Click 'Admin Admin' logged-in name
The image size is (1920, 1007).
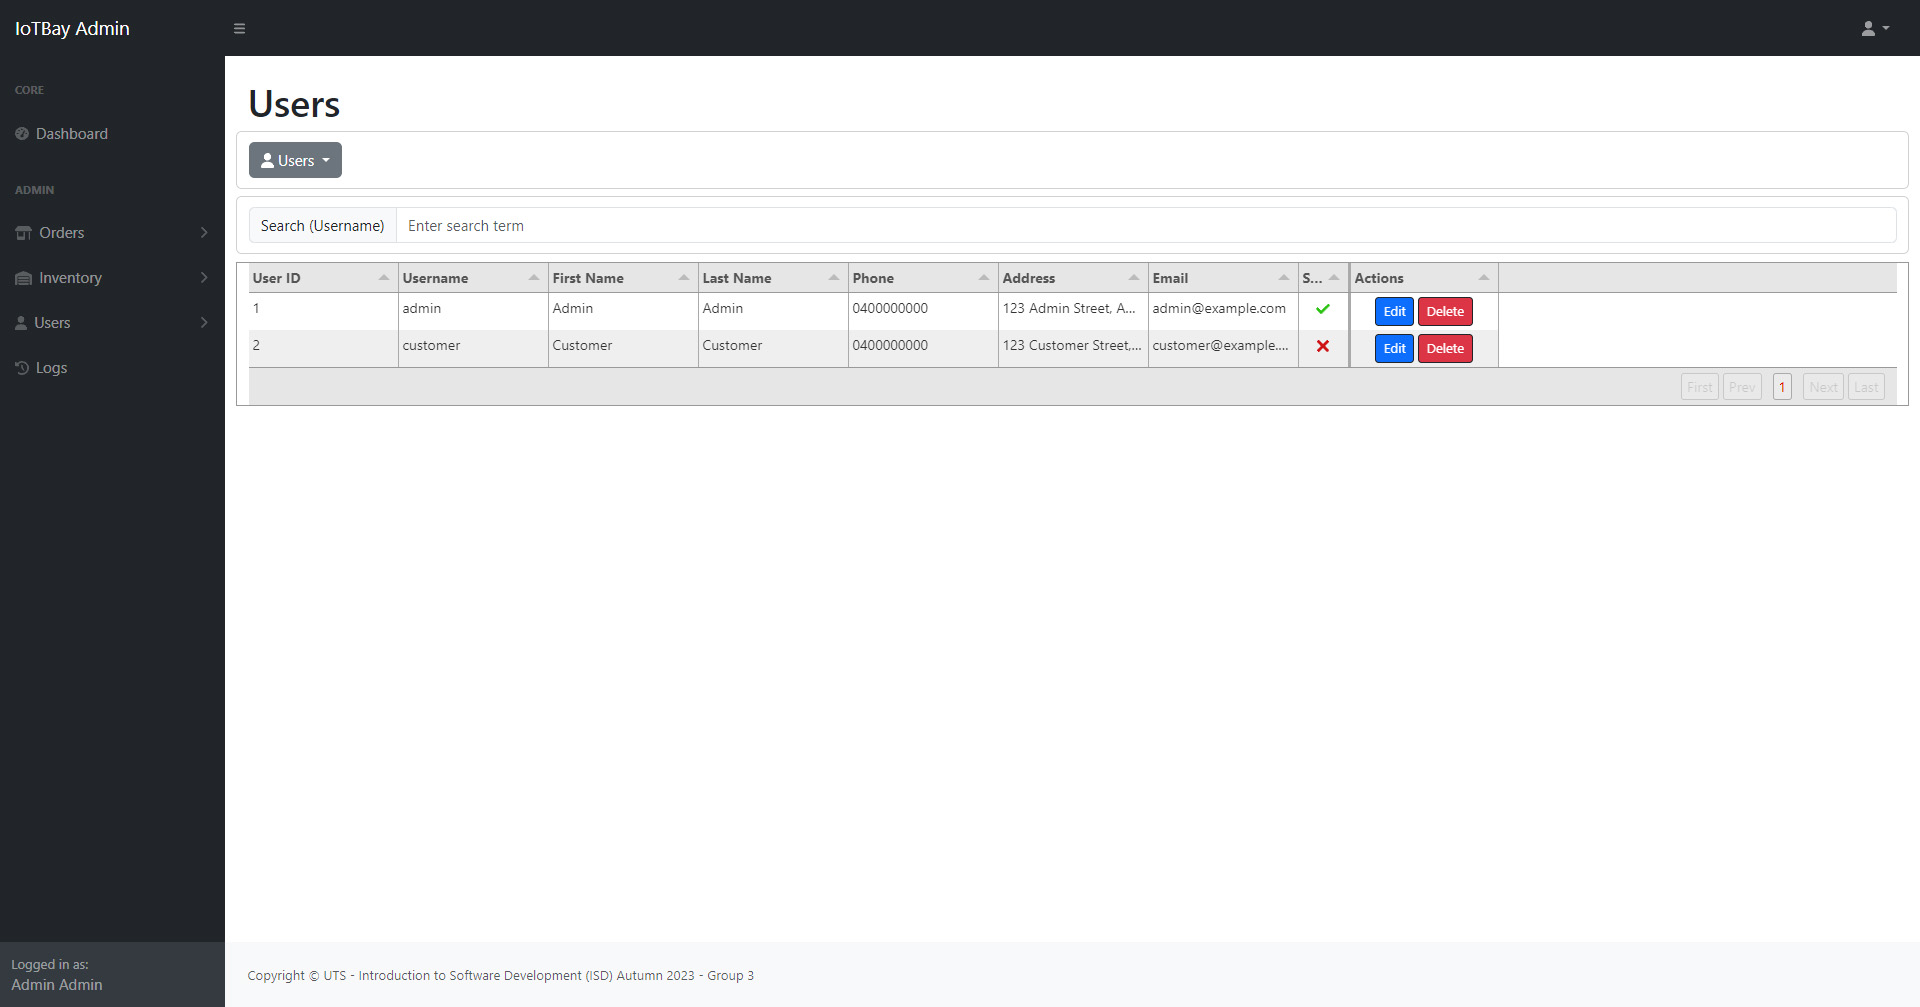(x=57, y=985)
